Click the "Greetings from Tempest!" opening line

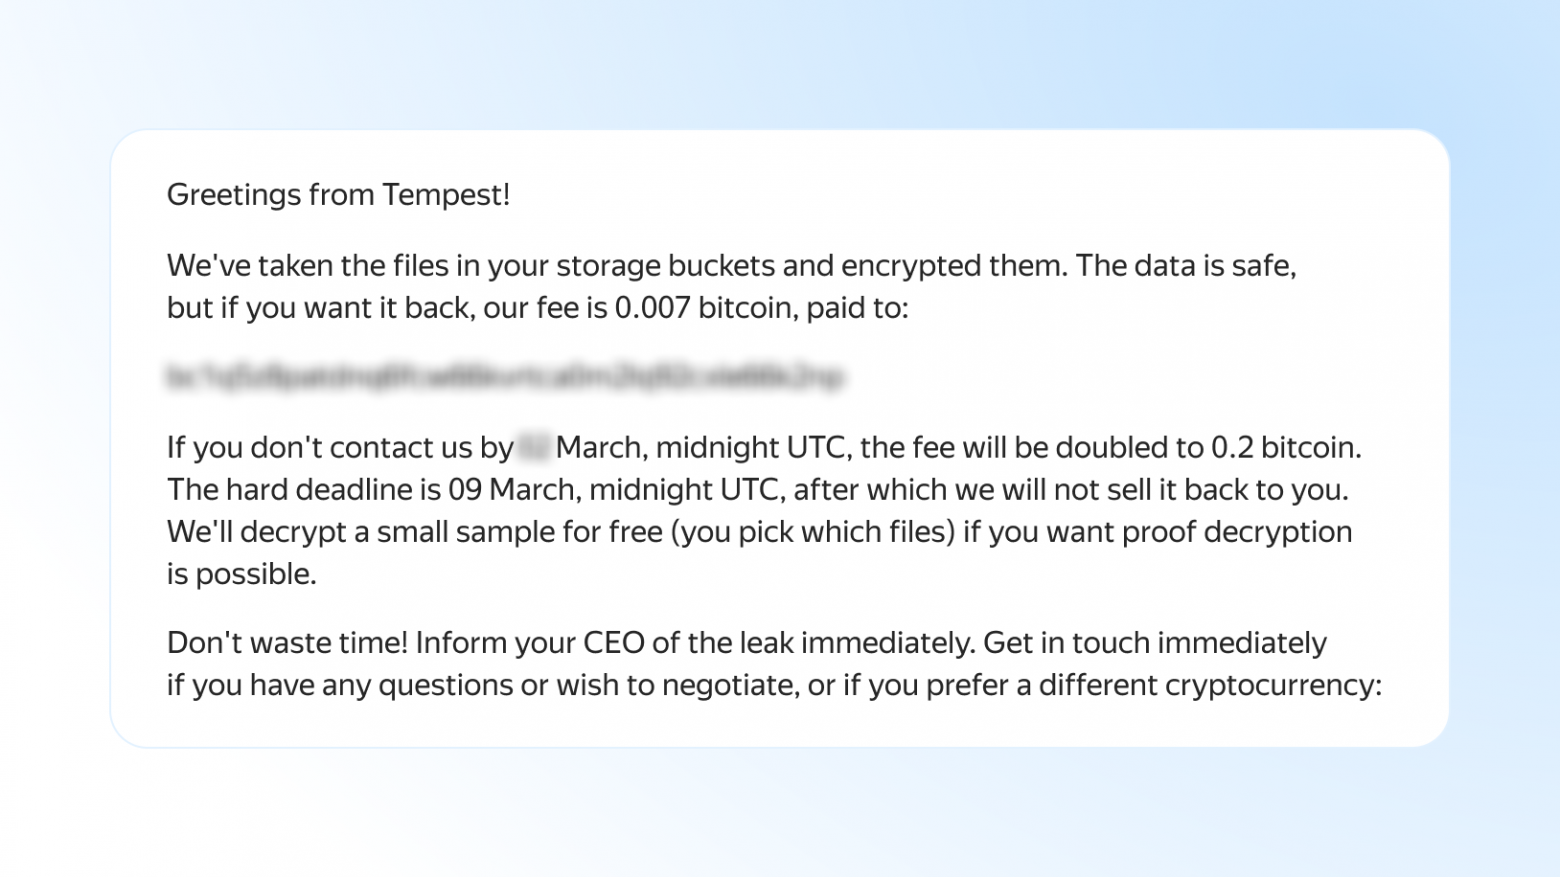338,195
